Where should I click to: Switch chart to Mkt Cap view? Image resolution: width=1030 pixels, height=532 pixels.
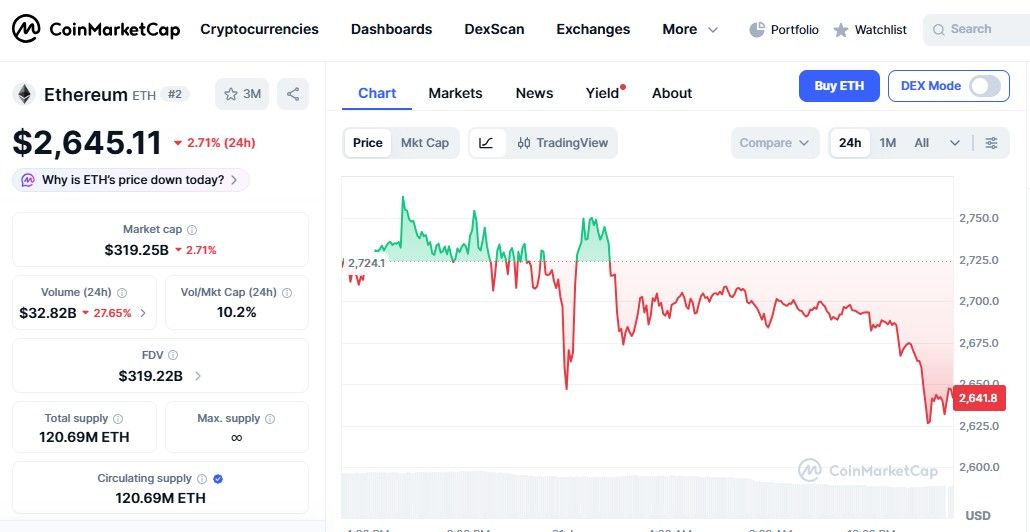pos(425,143)
